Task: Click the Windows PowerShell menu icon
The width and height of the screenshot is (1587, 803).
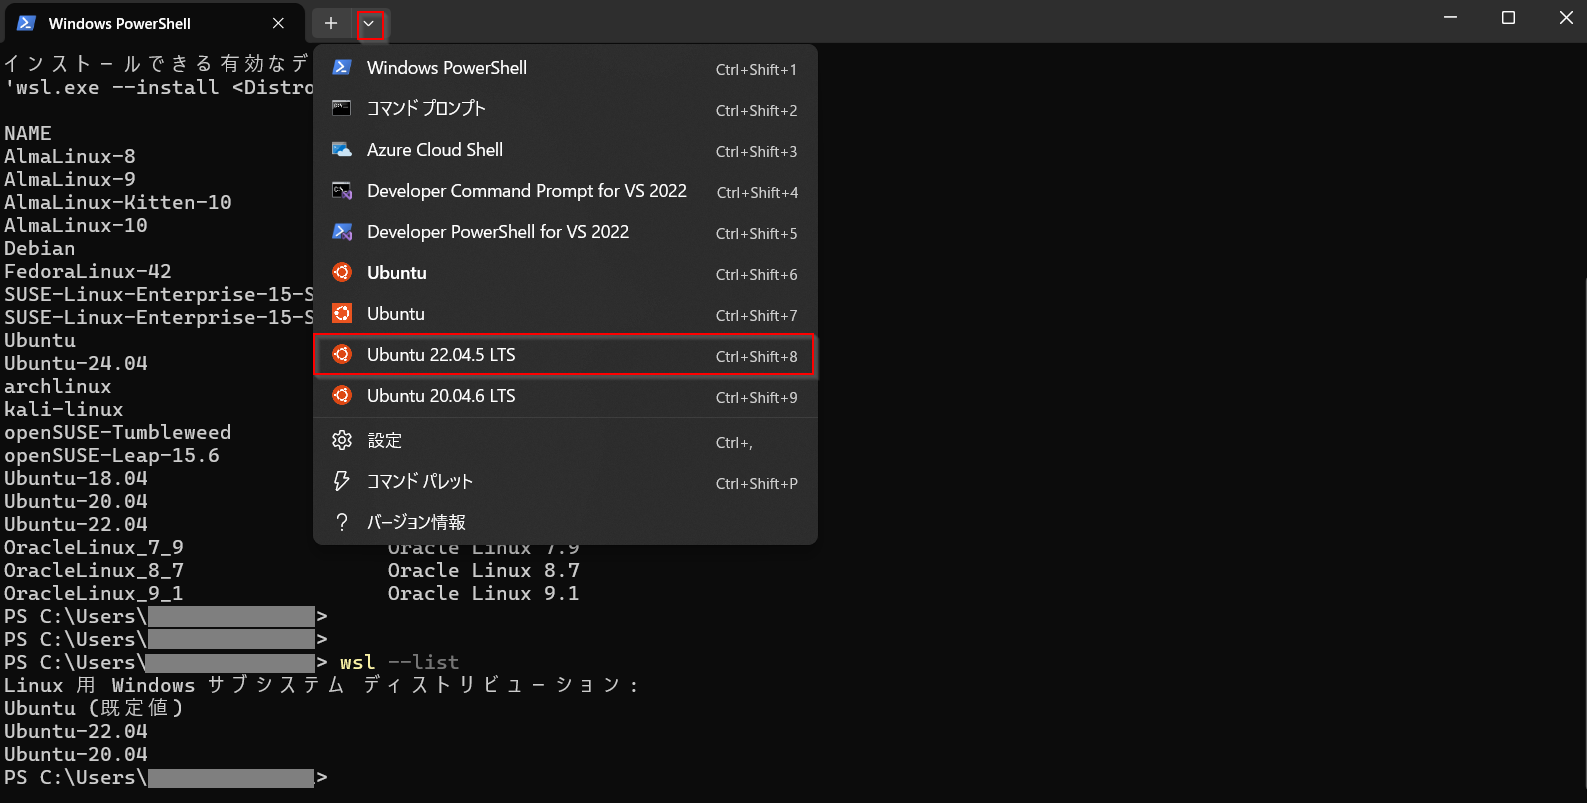Action: coord(342,67)
